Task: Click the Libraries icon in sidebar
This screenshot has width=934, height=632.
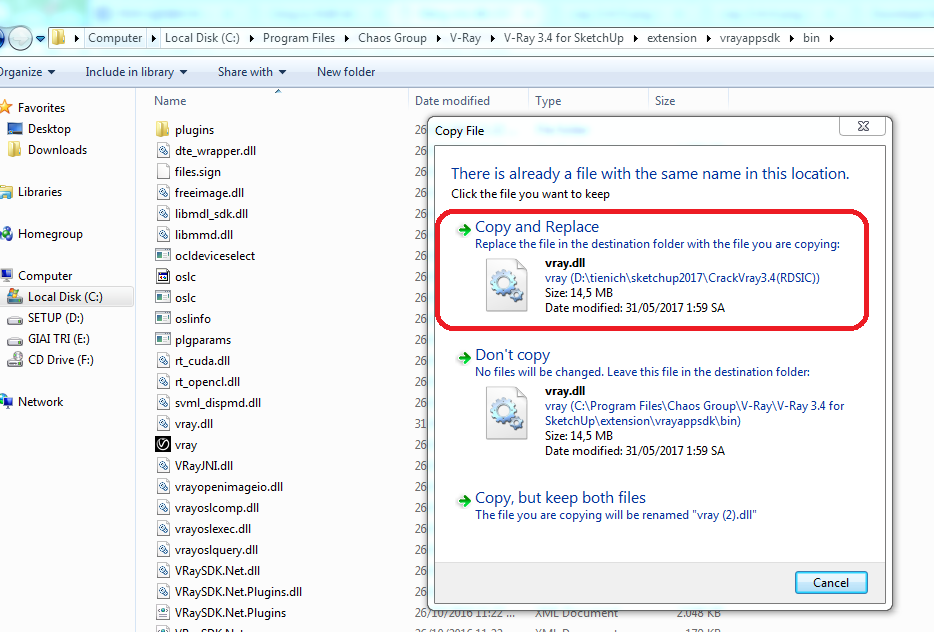Action: 7,192
